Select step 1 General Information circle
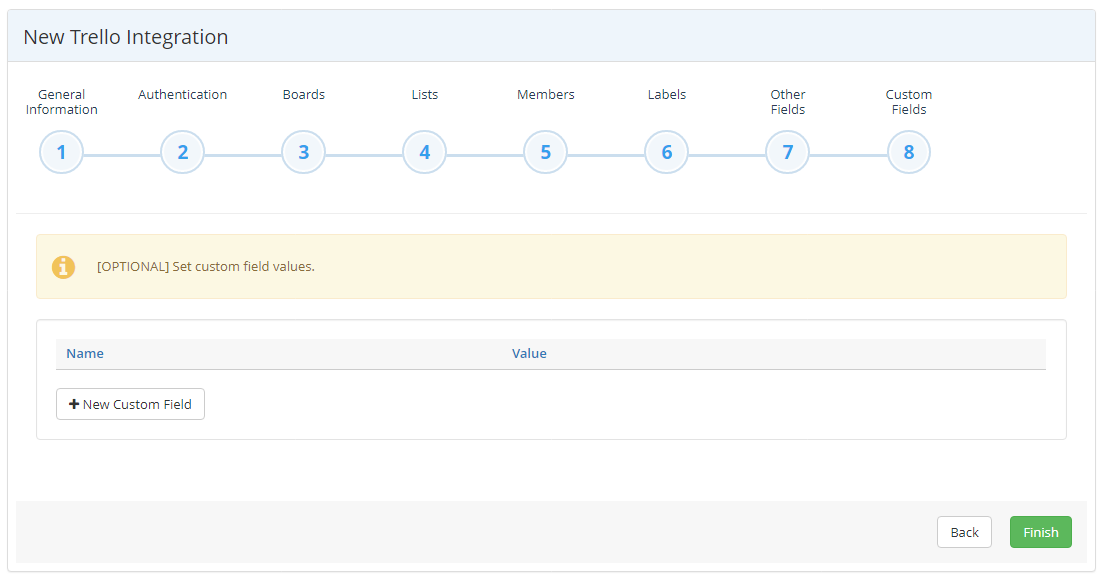Image resolution: width=1115 pixels, height=585 pixels. 61,152
